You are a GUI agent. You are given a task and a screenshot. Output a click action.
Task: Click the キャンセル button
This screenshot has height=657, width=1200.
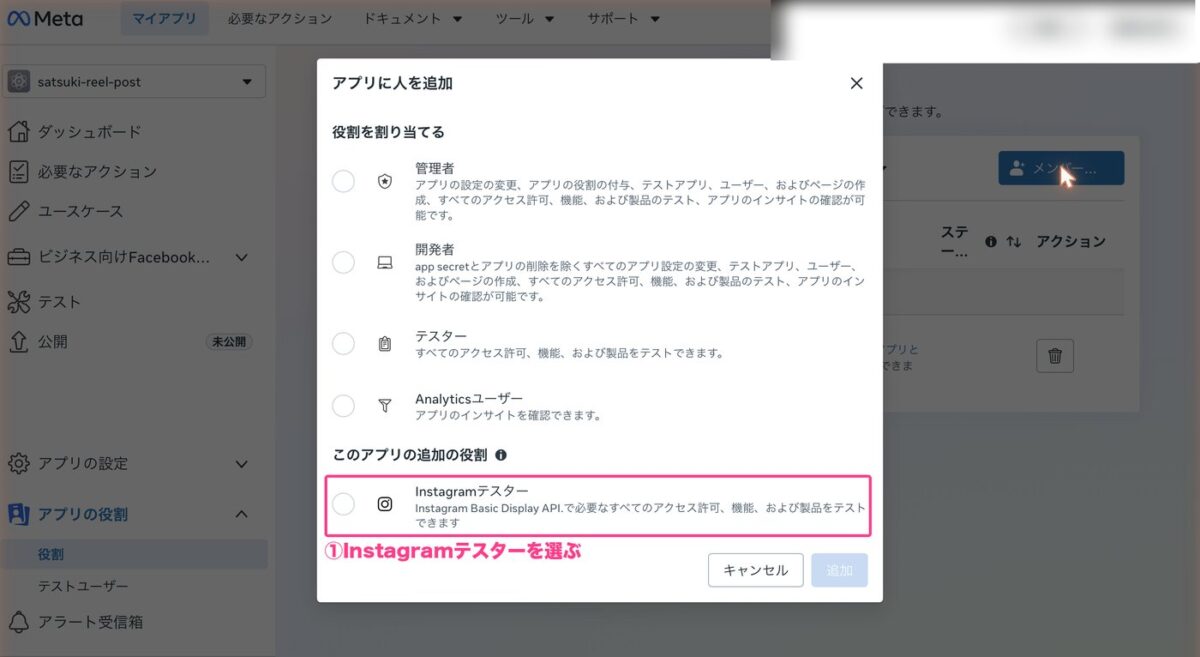pos(755,570)
